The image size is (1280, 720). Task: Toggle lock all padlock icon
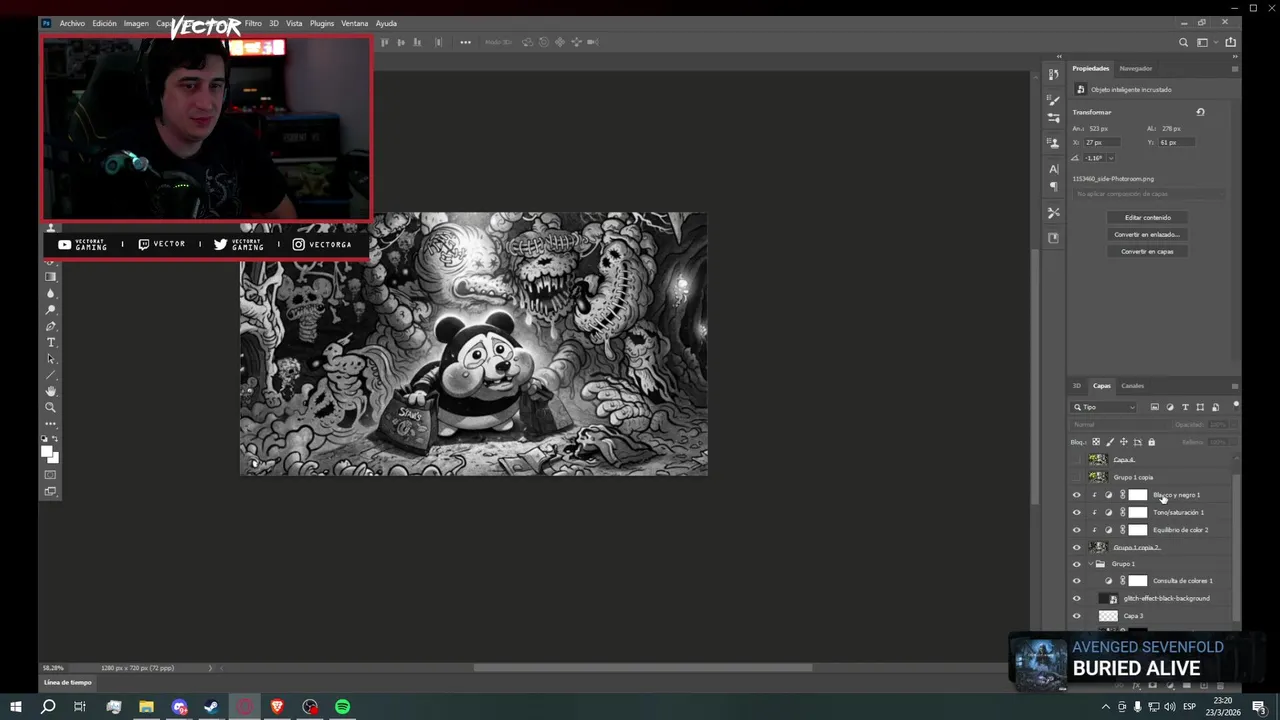pyautogui.click(x=1151, y=442)
